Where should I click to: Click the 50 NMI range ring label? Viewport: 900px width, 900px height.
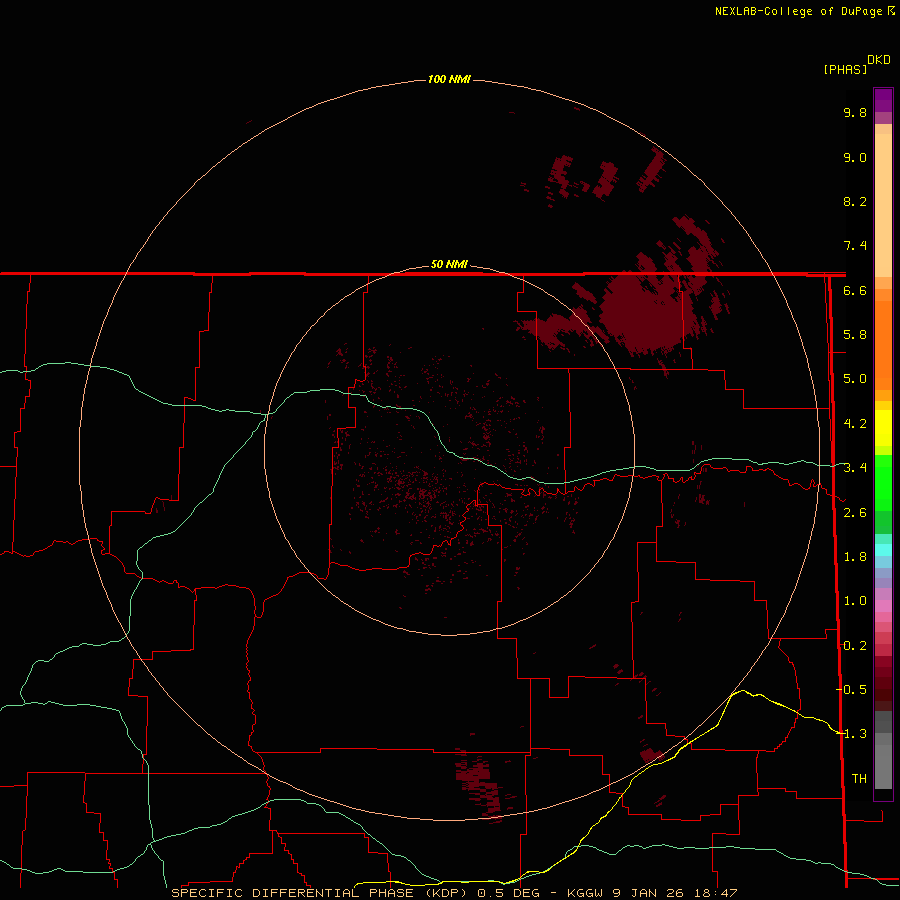pyautogui.click(x=449, y=264)
